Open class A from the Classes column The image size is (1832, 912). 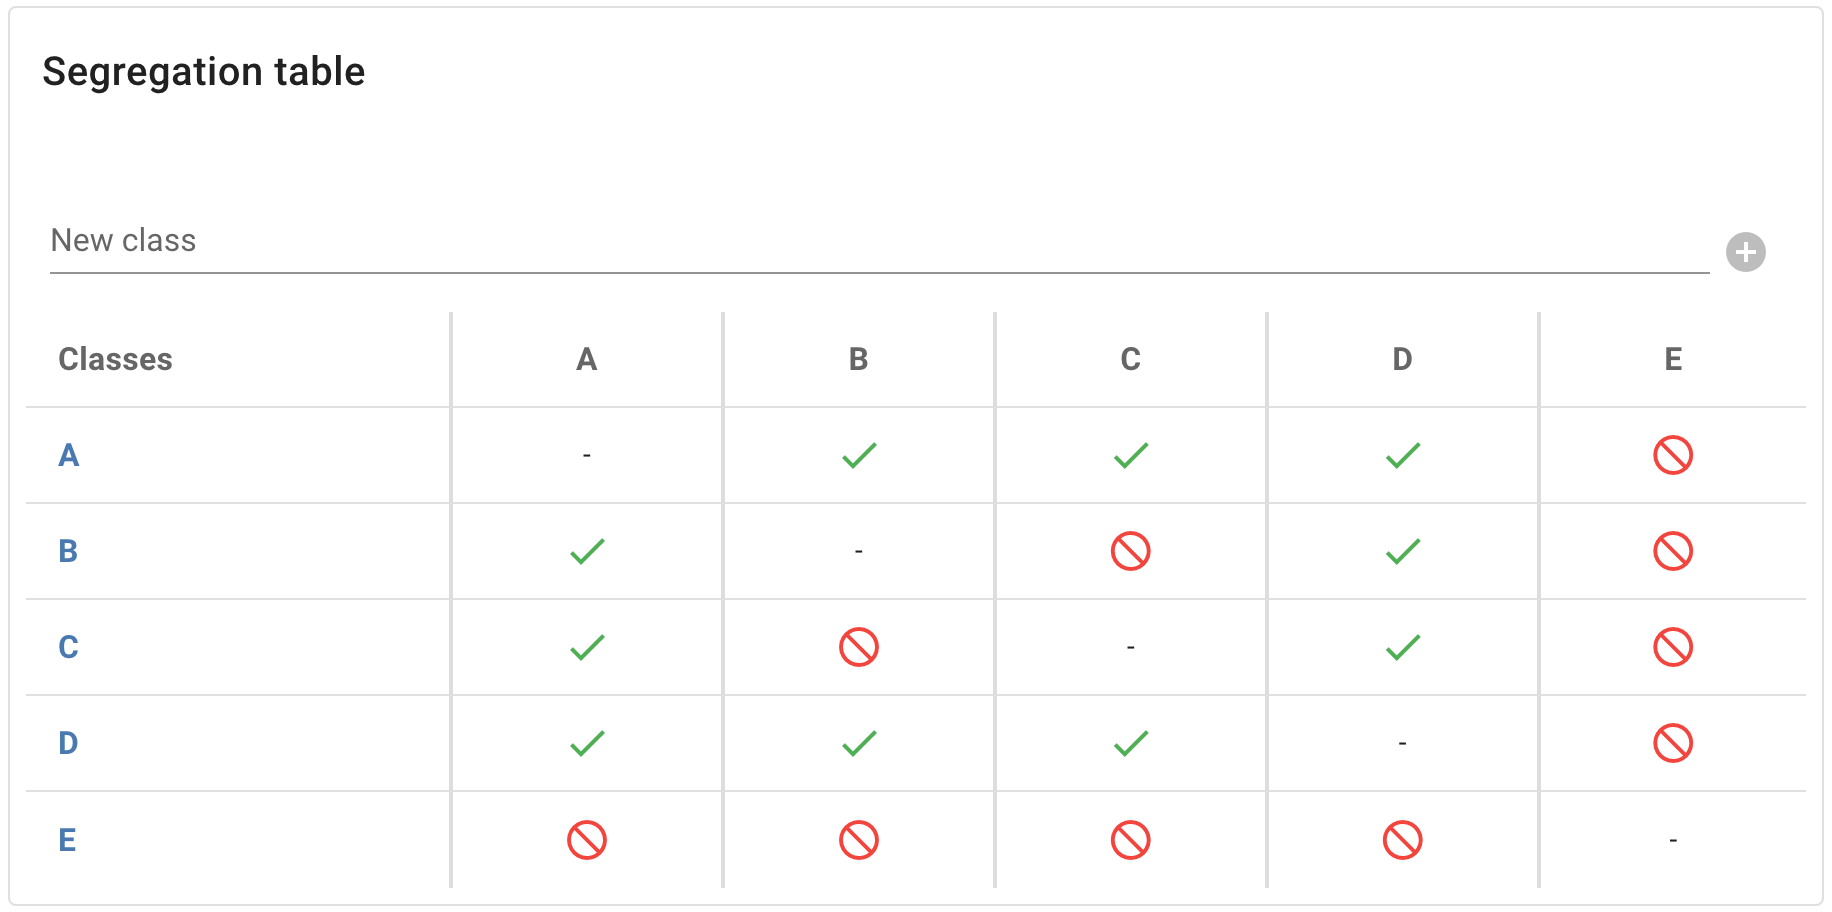click(67, 455)
